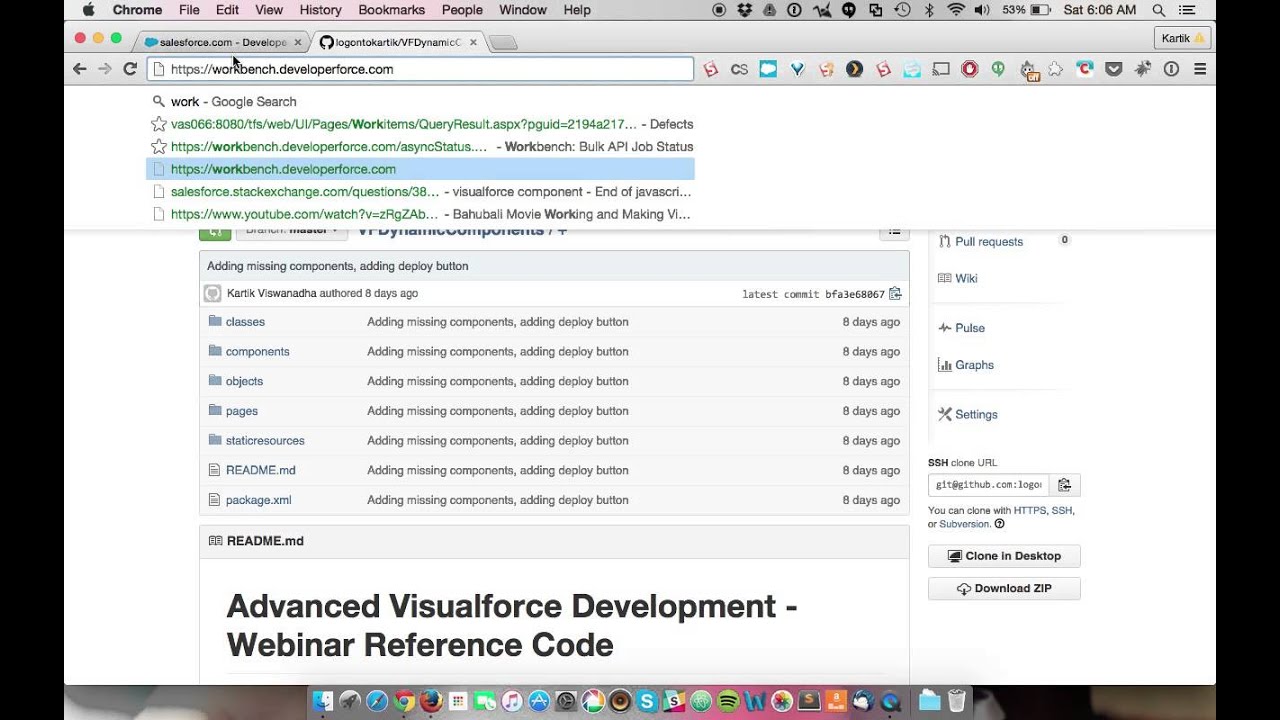Open the History menu in the menu bar
The height and width of the screenshot is (720, 1280).
click(x=320, y=10)
